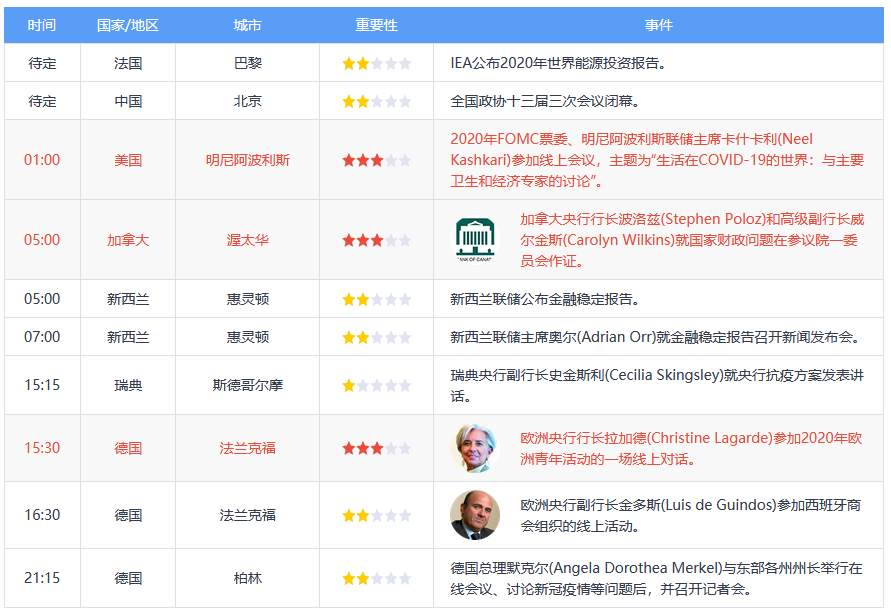Select the 新西兰联储公布金融稳定报告 event text
The height and width of the screenshot is (615, 891).
tap(544, 299)
